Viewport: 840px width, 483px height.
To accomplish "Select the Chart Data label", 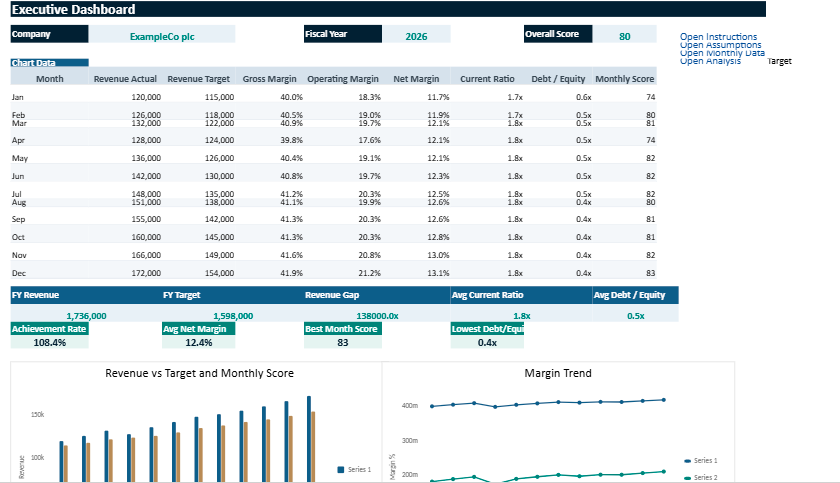I will coord(33,63).
